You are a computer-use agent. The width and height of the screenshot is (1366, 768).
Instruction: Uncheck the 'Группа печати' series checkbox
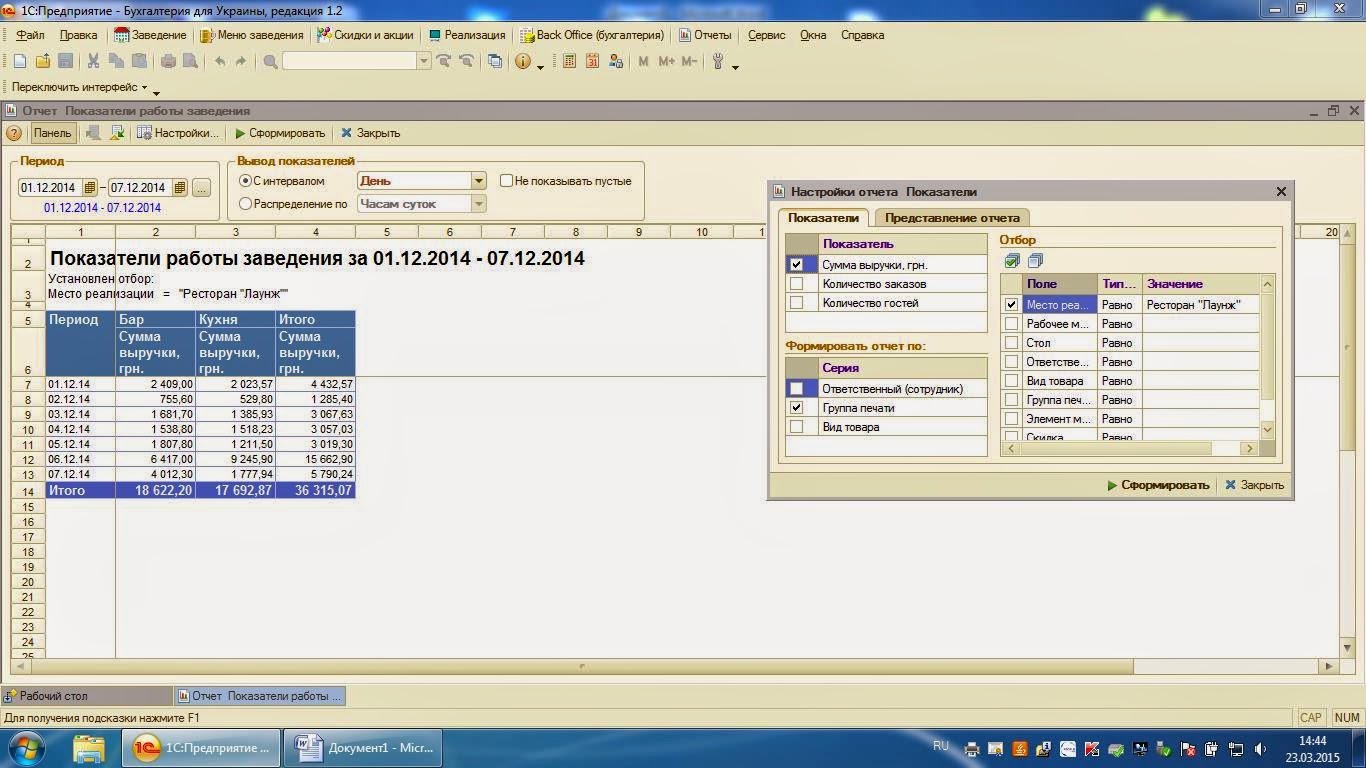tap(796, 408)
